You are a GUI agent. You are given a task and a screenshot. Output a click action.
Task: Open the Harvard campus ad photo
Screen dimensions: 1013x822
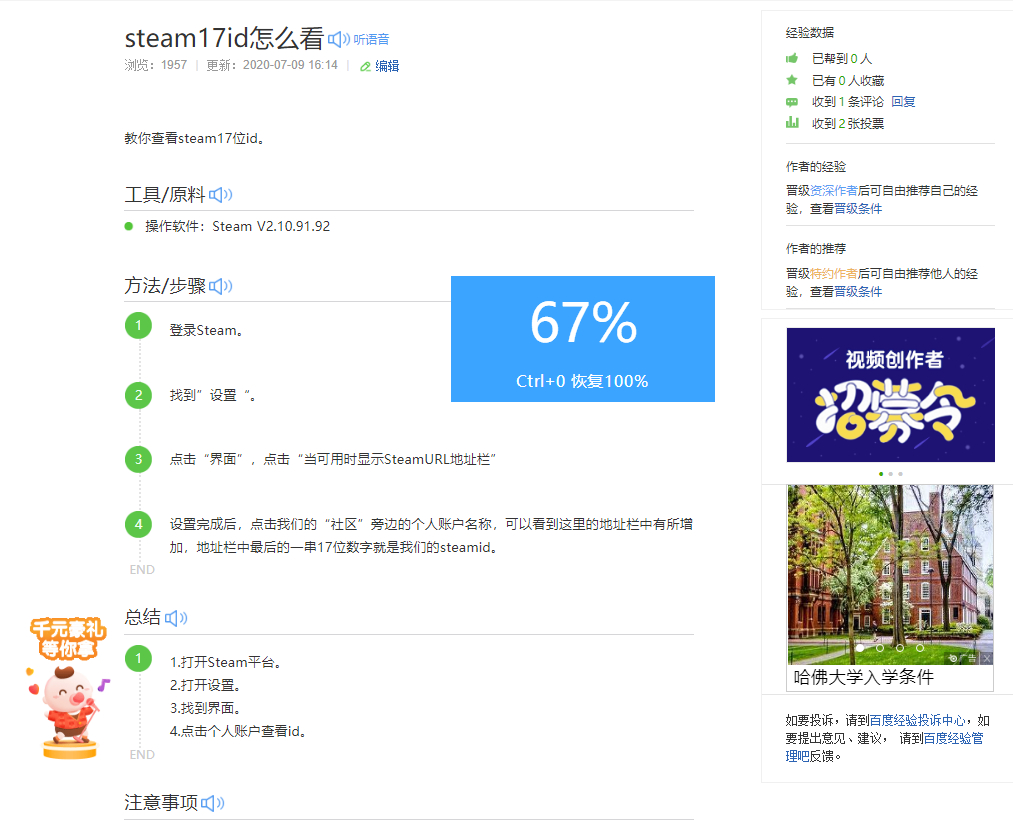(890, 574)
